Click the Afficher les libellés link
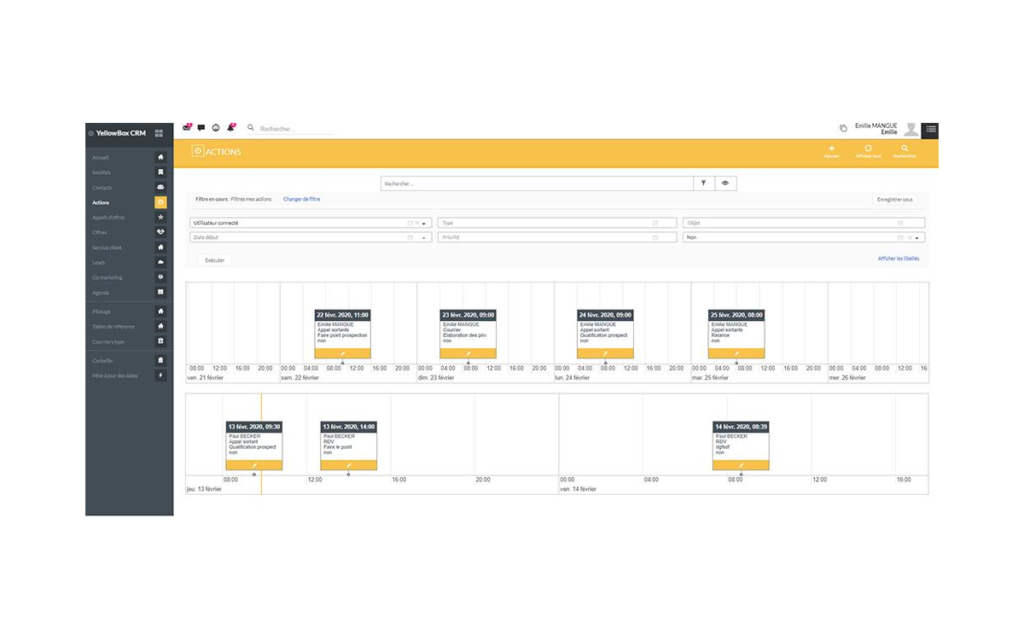Viewport: 1024px width, 640px height. pos(898,259)
